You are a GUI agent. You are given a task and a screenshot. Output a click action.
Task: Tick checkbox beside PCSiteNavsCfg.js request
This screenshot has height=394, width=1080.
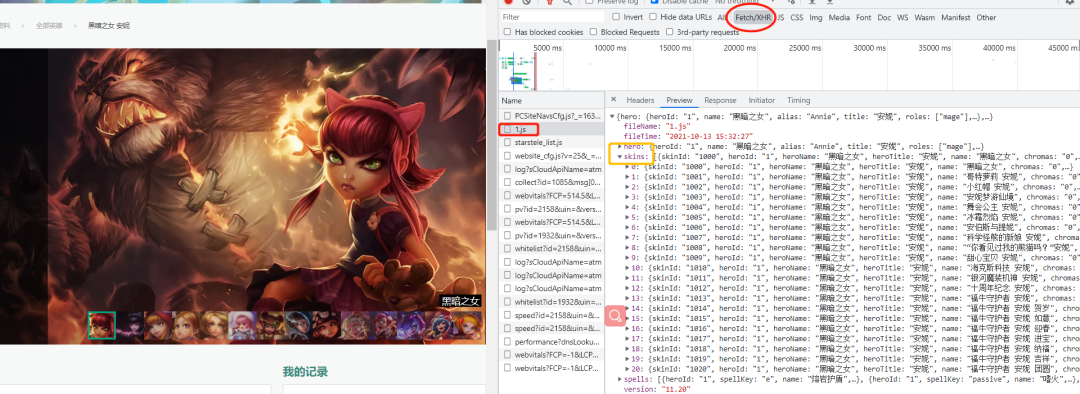coord(508,116)
